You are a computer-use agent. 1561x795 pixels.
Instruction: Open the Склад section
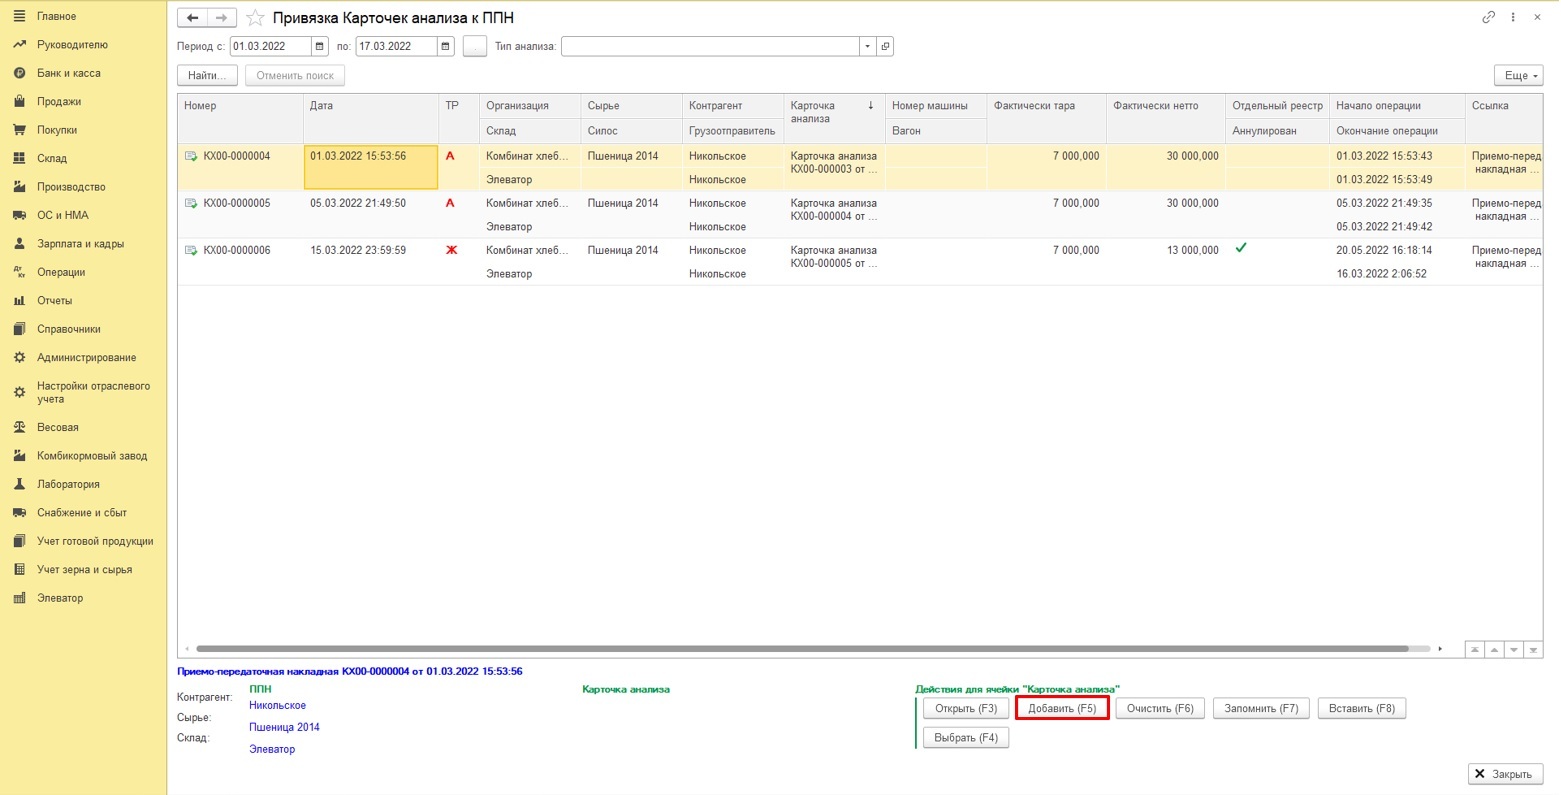(x=52, y=158)
